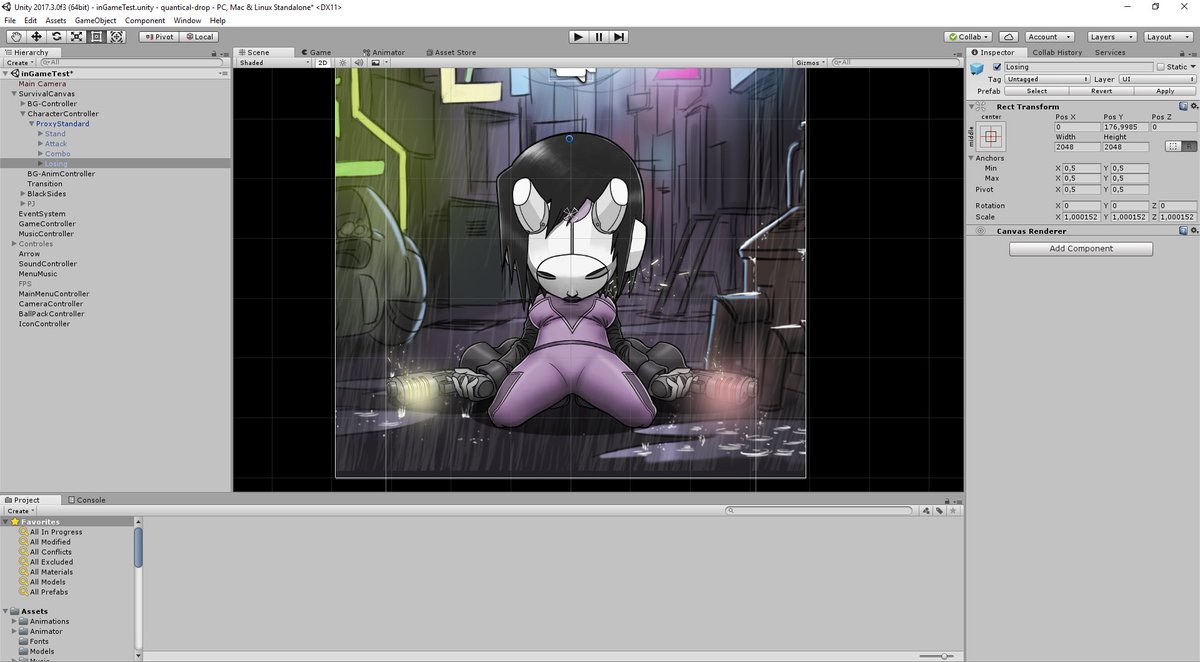Click the All Materials saved search
The image size is (1200, 662).
[51, 572]
